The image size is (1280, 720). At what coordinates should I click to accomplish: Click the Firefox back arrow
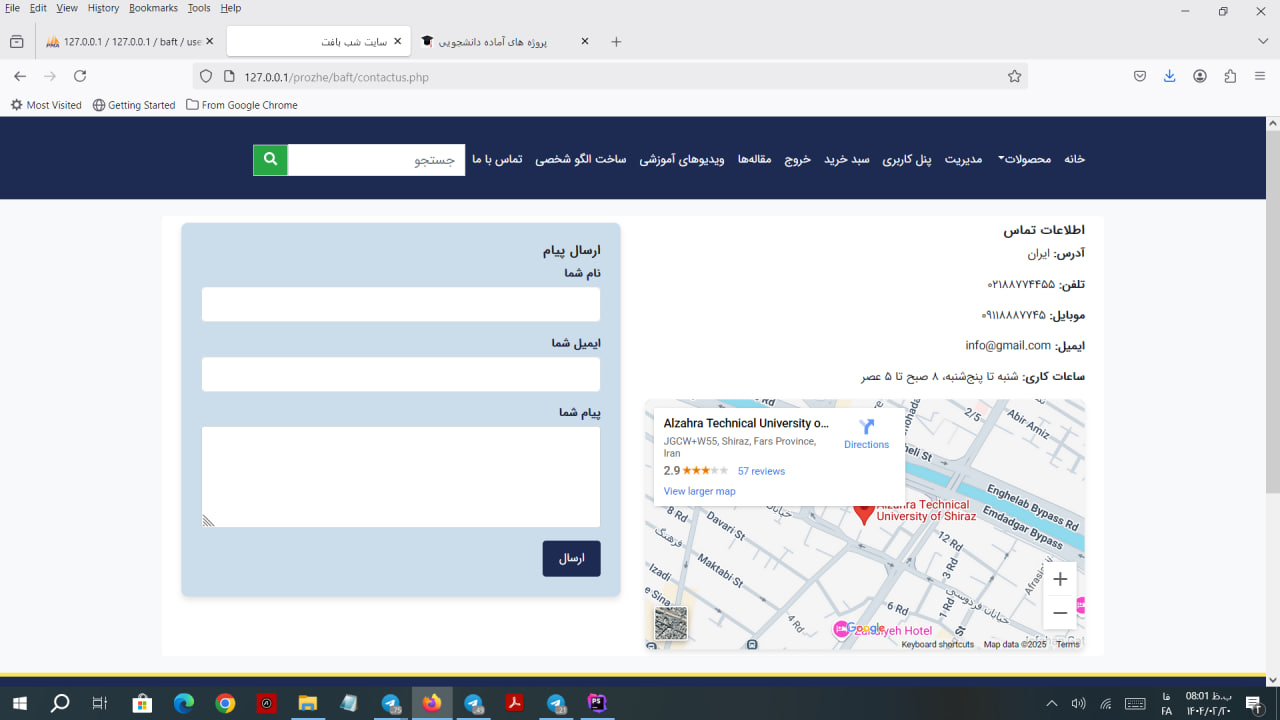tap(20, 76)
